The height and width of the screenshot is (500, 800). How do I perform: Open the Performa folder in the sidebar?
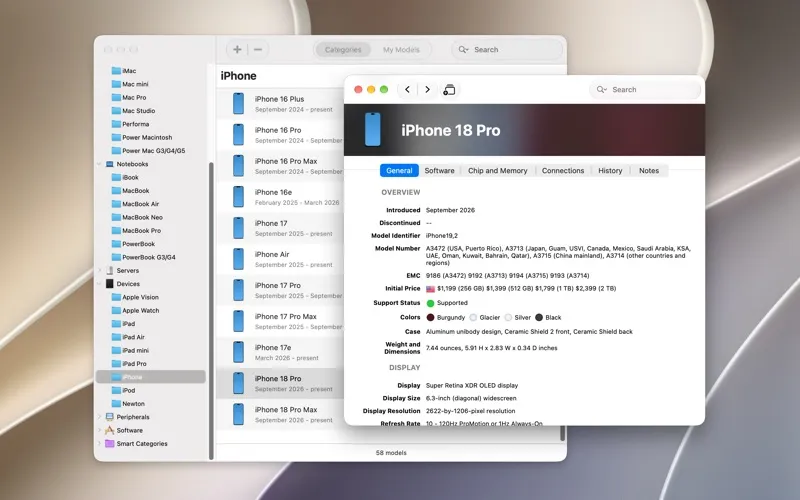pyautogui.click(x=130, y=124)
